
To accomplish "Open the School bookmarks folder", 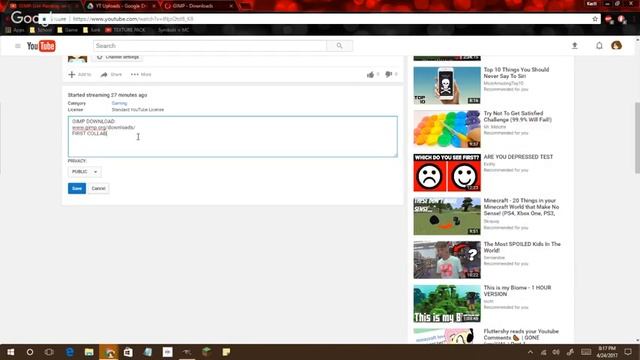I will tap(41, 30).
